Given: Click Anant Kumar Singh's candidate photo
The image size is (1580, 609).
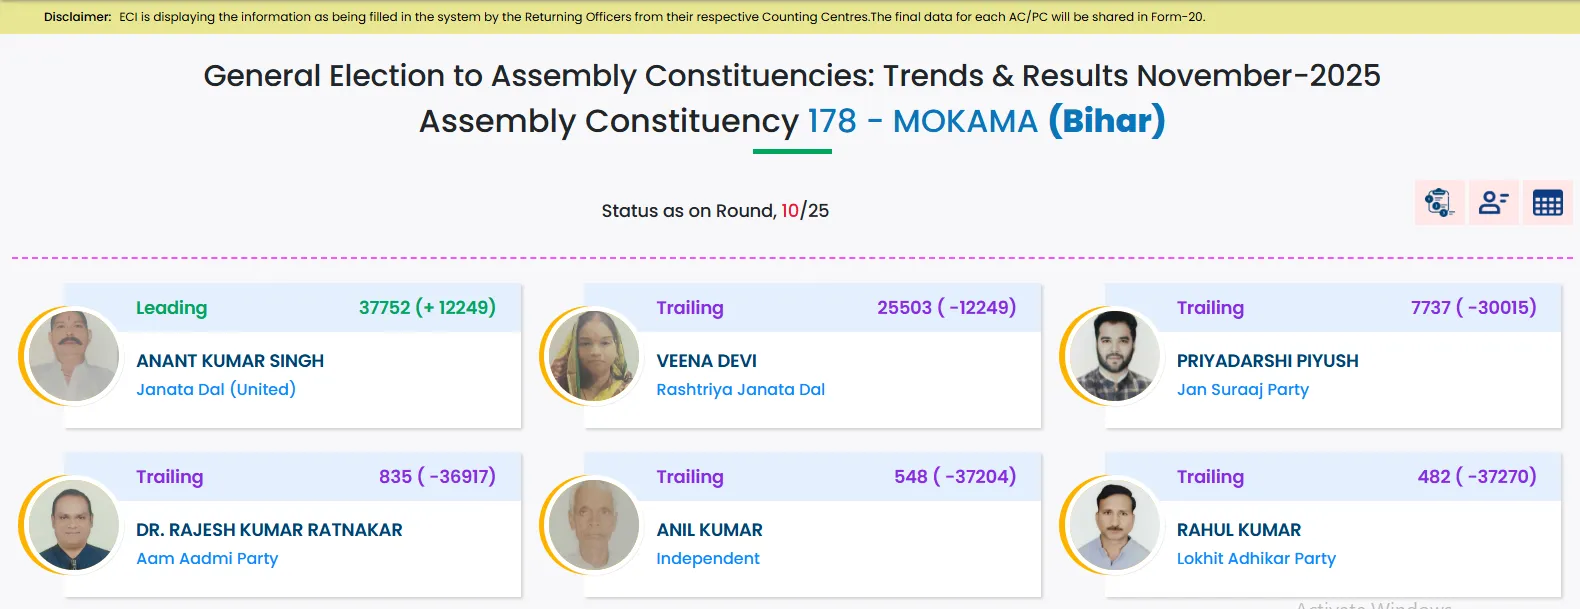Looking at the screenshot, I should (x=73, y=356).
